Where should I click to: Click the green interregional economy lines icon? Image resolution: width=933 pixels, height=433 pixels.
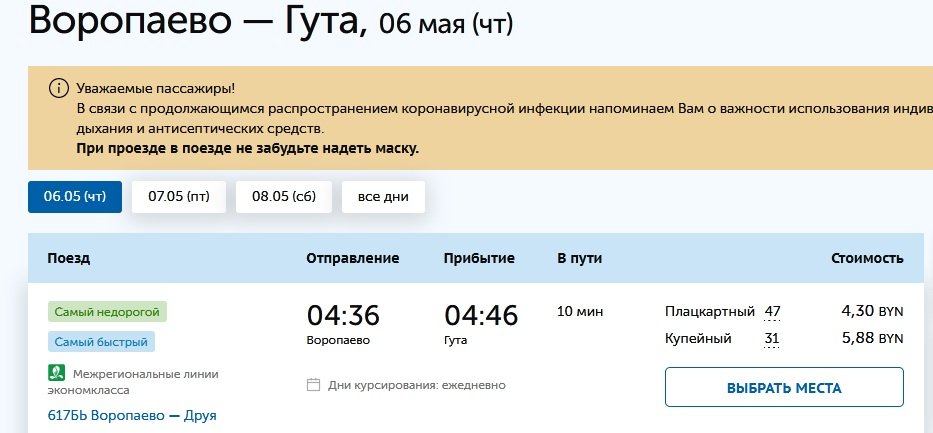click(57, 374)
